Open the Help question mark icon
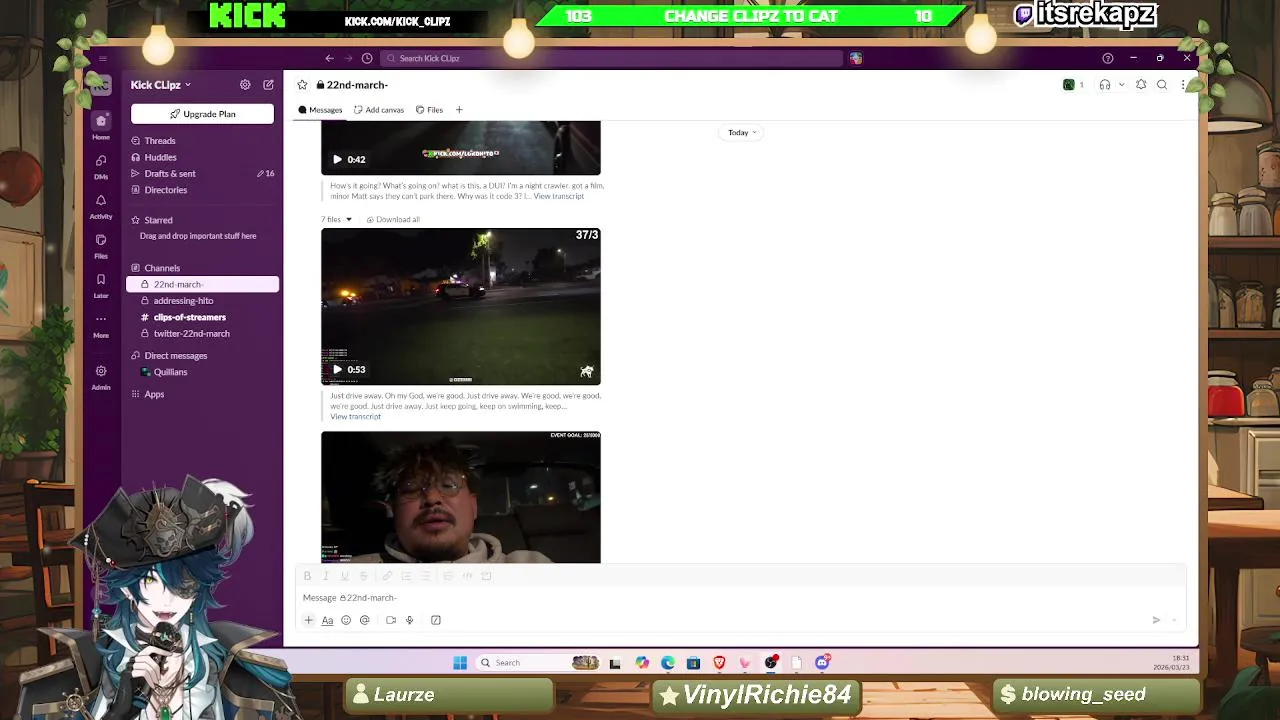 (1107, 58)
